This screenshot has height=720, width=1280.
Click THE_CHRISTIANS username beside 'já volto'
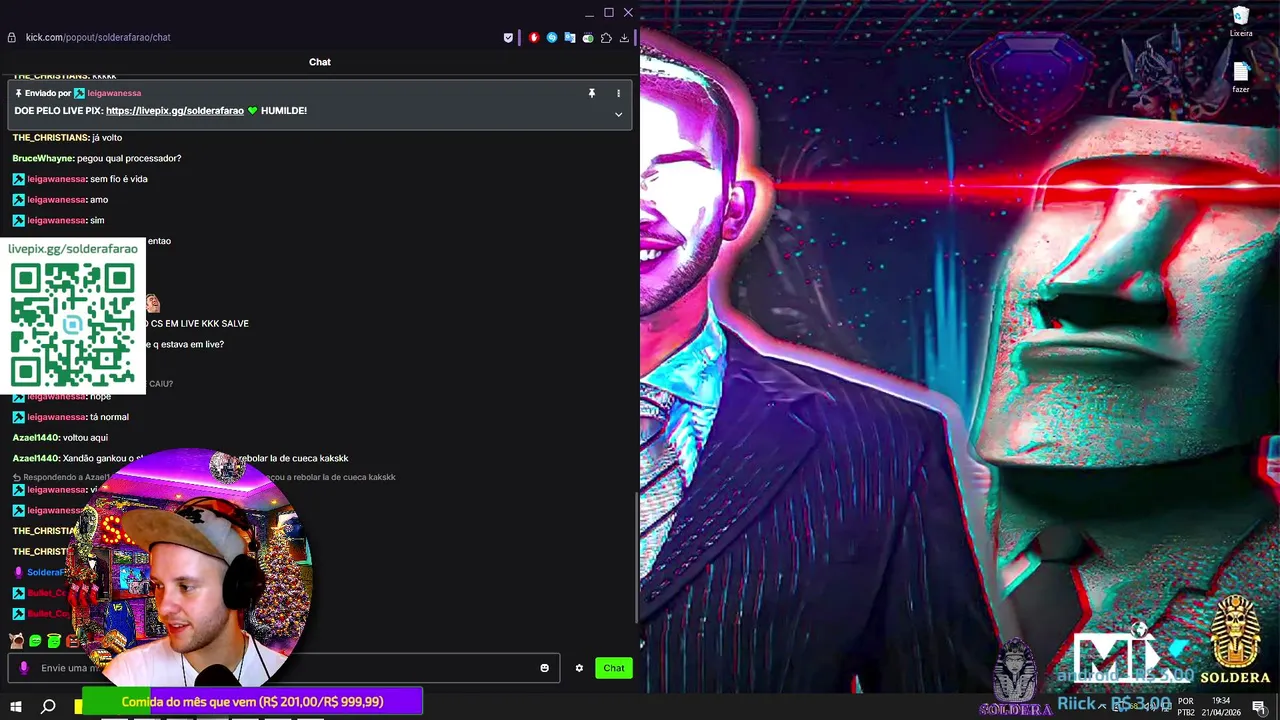coord(50,138)
